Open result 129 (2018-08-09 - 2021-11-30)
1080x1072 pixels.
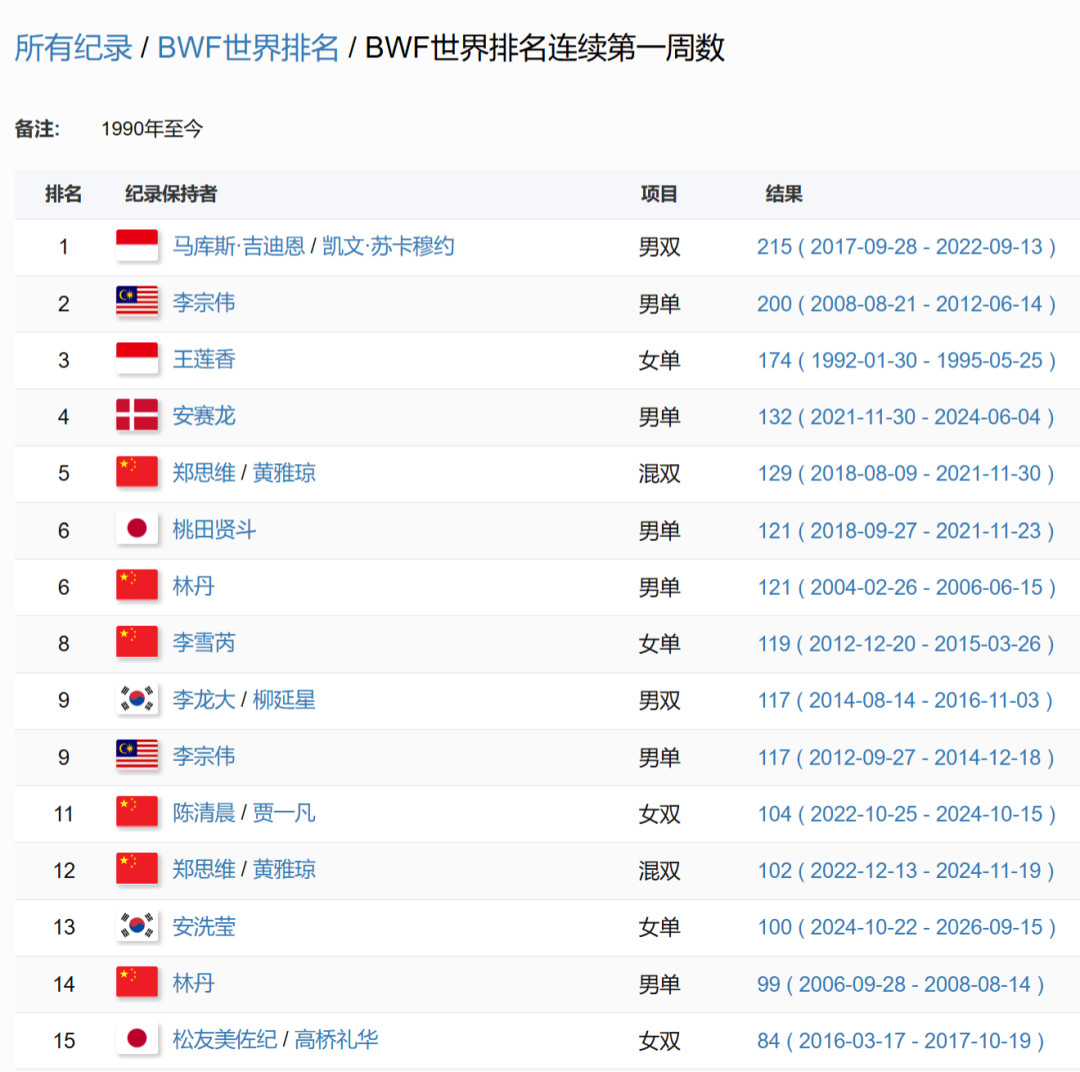point(906,473)
